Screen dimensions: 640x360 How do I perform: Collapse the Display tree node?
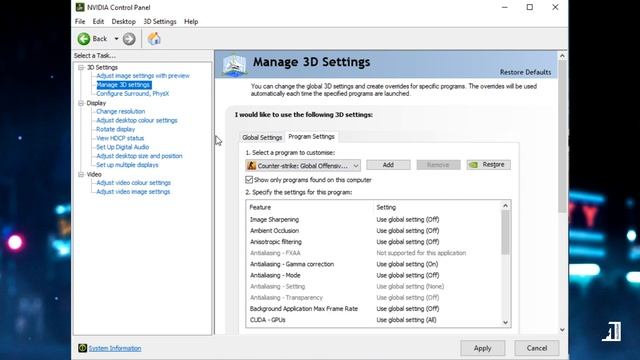[81, 103]
